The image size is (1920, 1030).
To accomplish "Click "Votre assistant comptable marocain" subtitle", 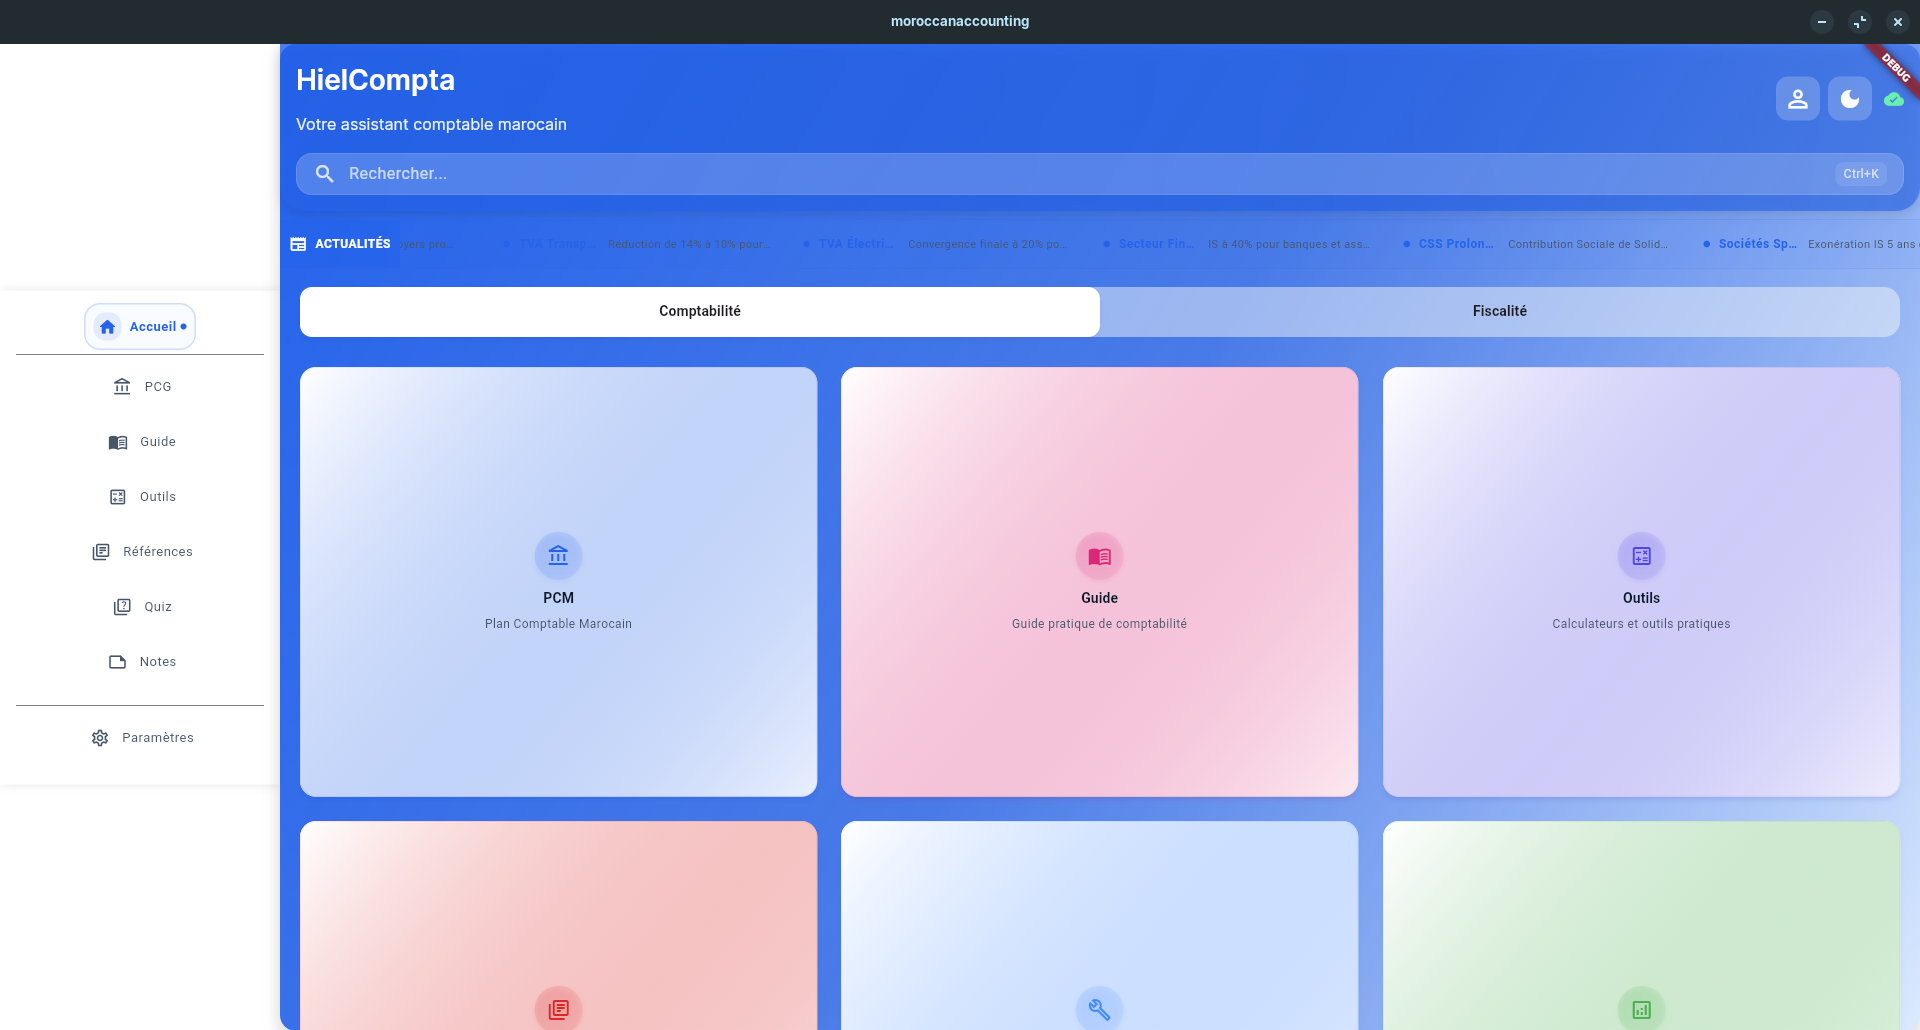I will (x=431, y=125).
